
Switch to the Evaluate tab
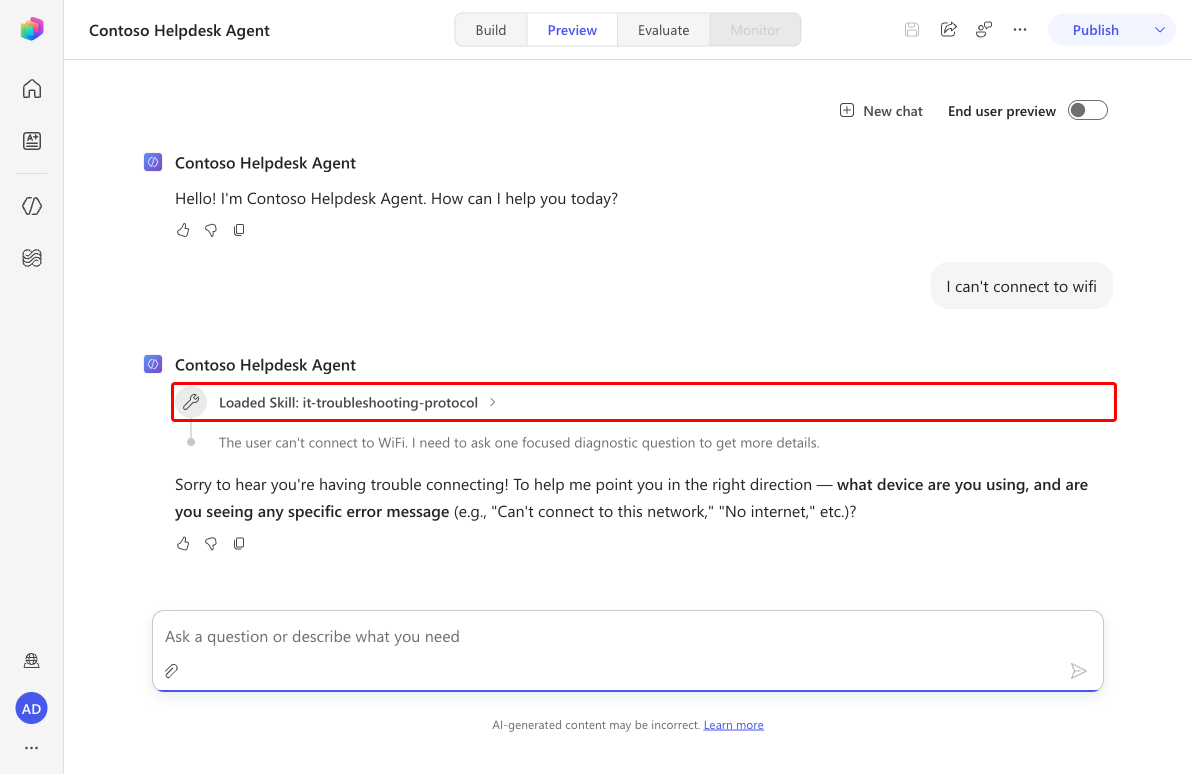(x=664, y=30)
